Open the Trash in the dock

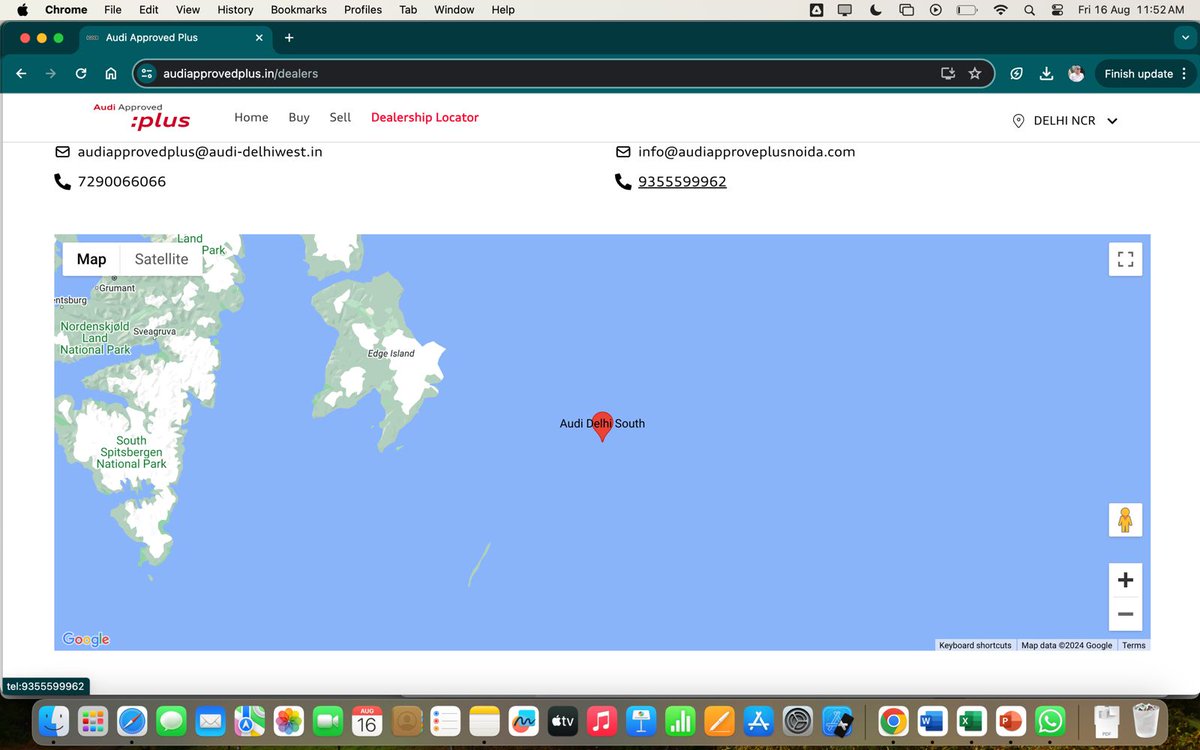(x=1145, y=720)
